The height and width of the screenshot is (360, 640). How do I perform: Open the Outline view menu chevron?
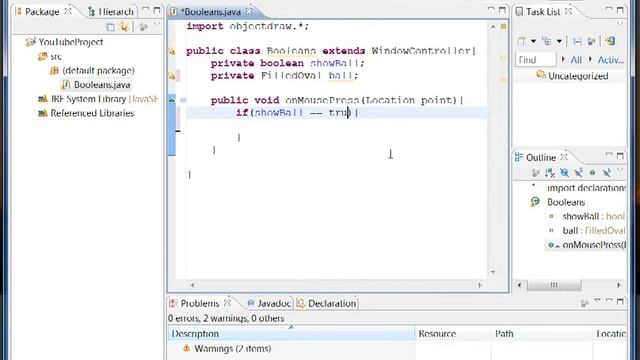point(620,171)
